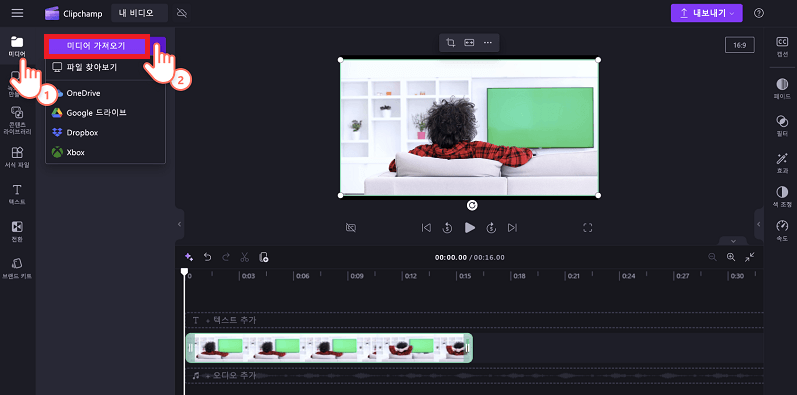Rewind five seconds
Image resolution: width=797 pixels, height=395 pixels.
pos(447,228)
